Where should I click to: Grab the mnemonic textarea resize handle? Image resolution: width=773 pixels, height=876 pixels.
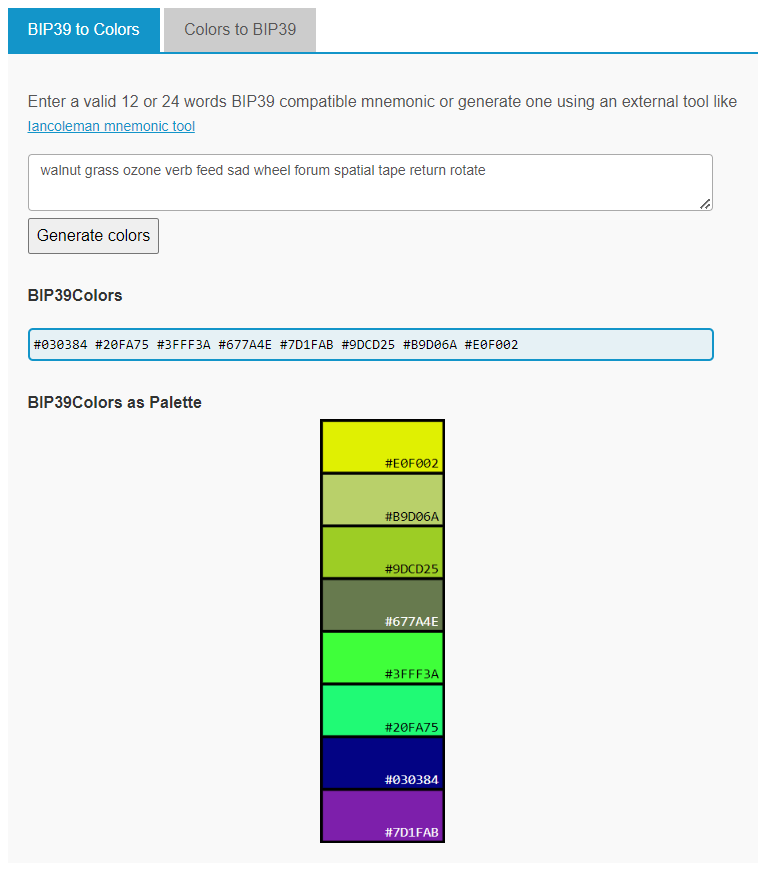[705, 203]
